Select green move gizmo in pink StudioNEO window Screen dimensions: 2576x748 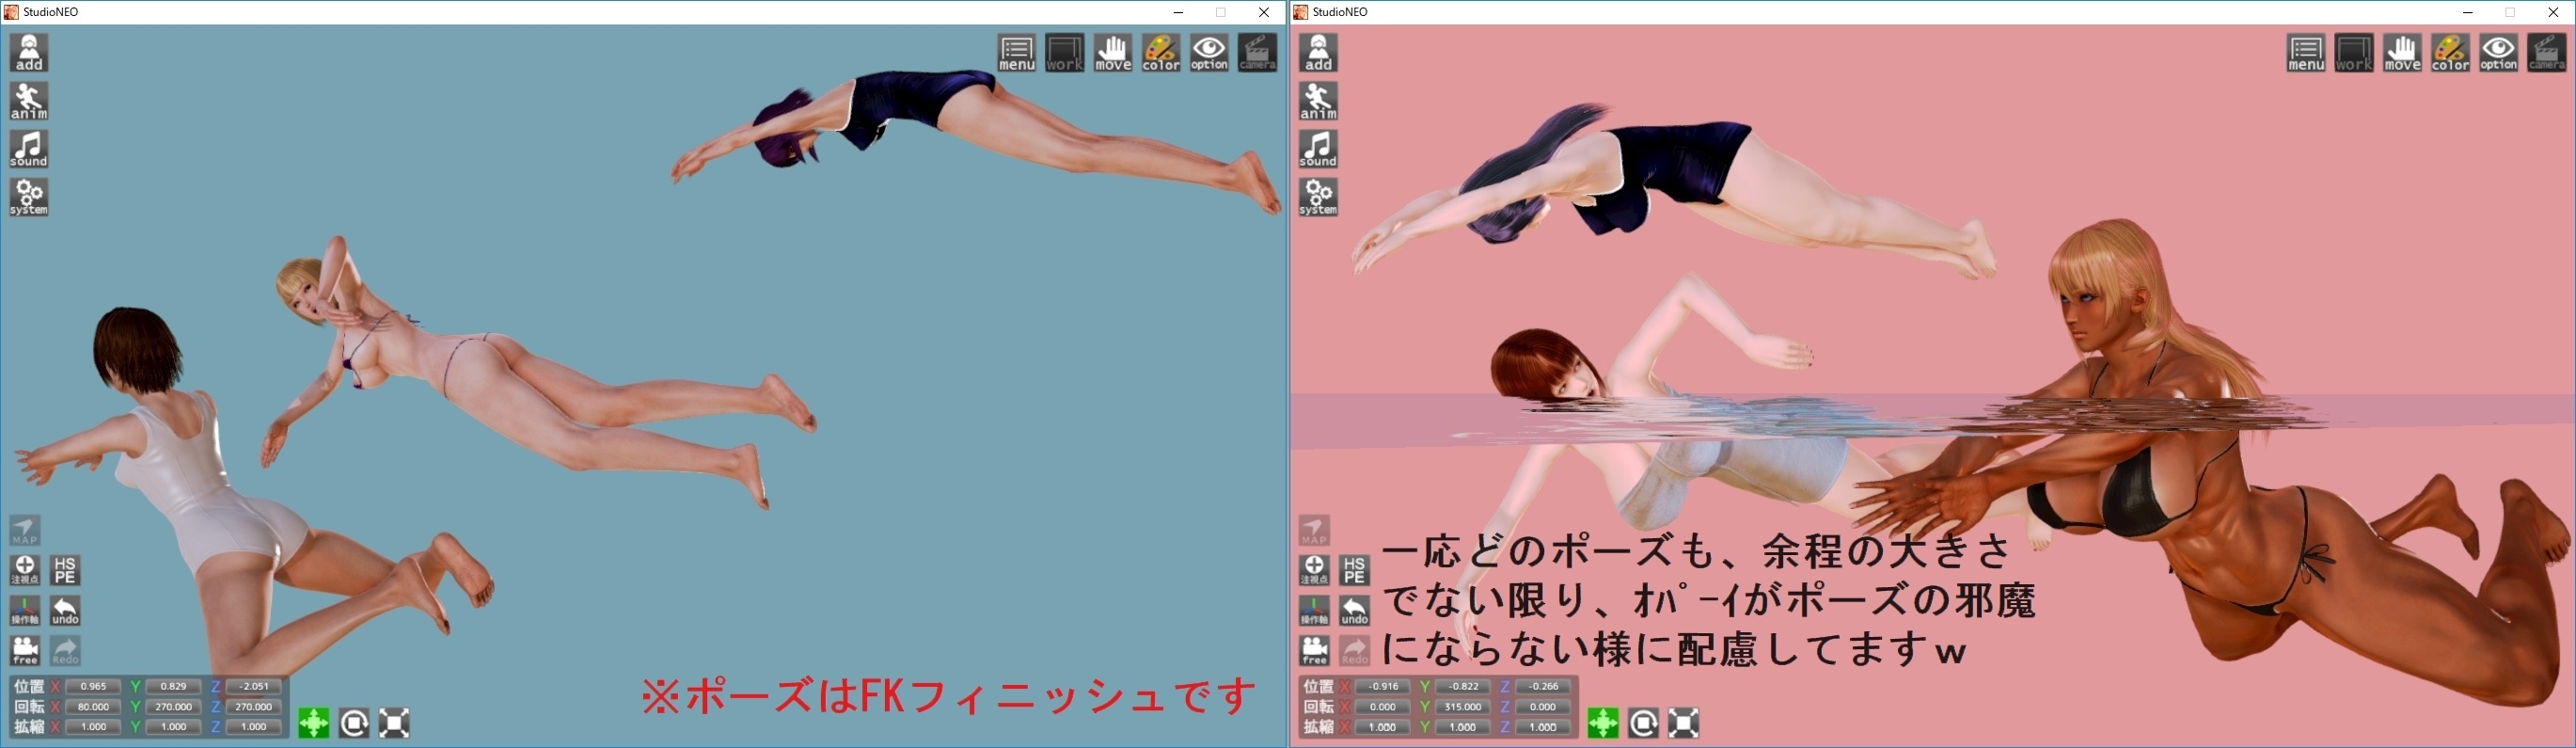pos(1603,722)
